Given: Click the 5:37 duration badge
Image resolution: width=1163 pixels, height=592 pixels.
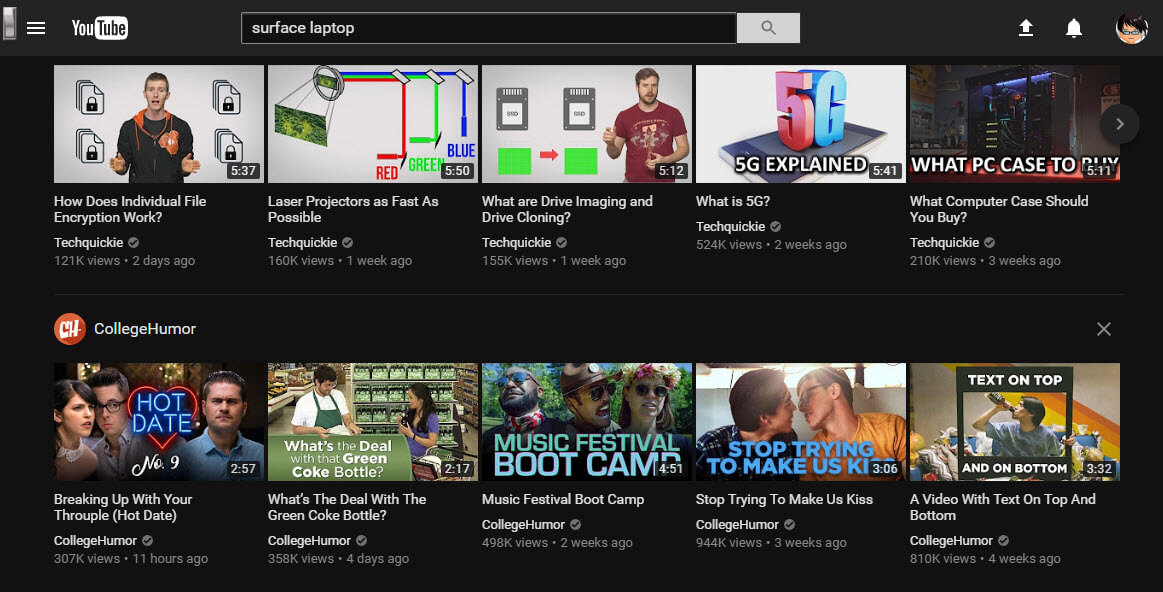Looking at the screenshot, I should [x=243, y=171].
